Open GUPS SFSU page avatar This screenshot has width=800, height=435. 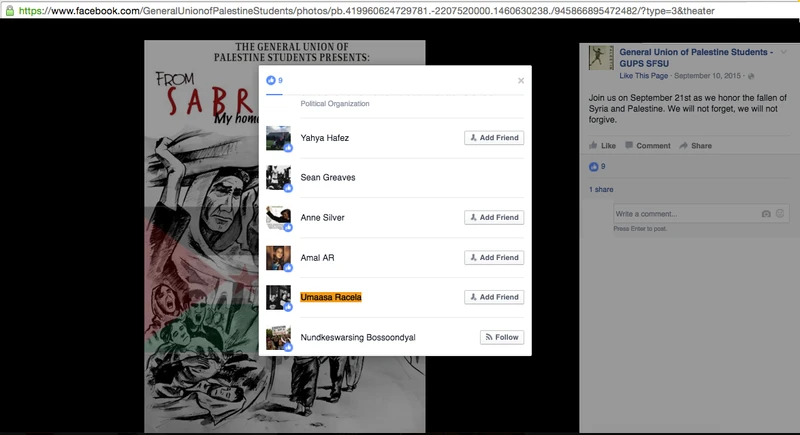click(600, 57)
